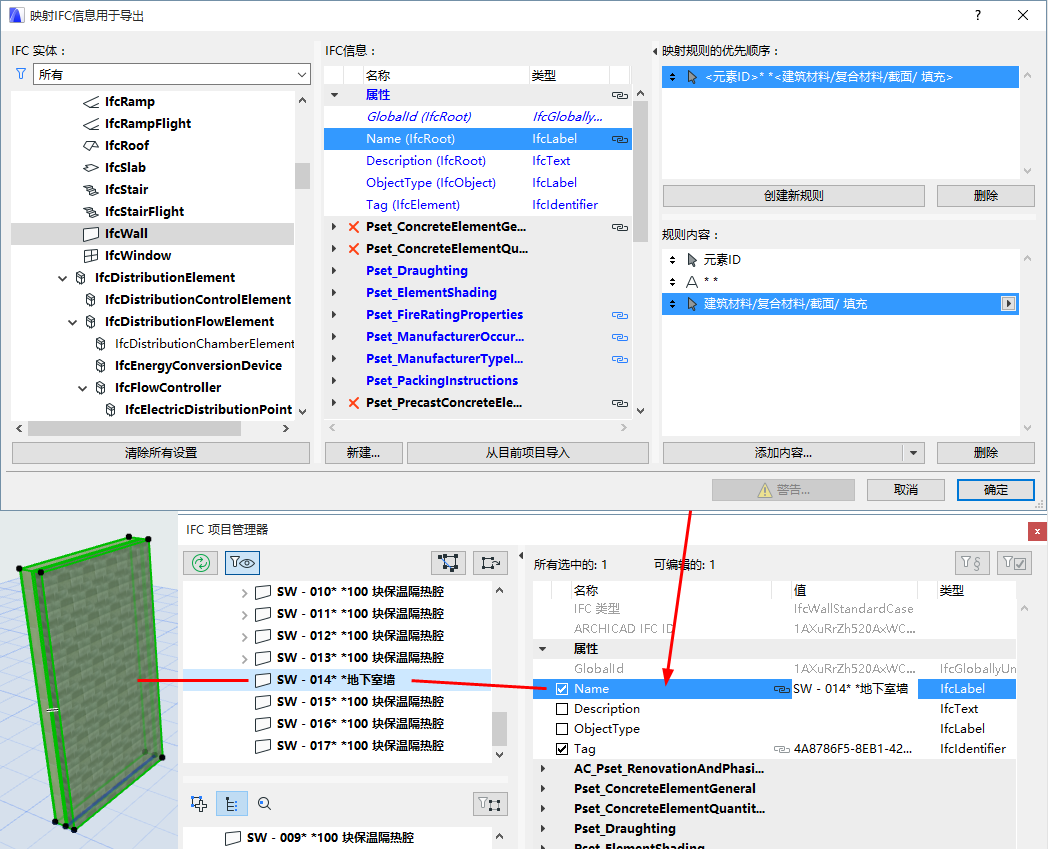Click 从目前项目导入 button

(x=527, y=453)
